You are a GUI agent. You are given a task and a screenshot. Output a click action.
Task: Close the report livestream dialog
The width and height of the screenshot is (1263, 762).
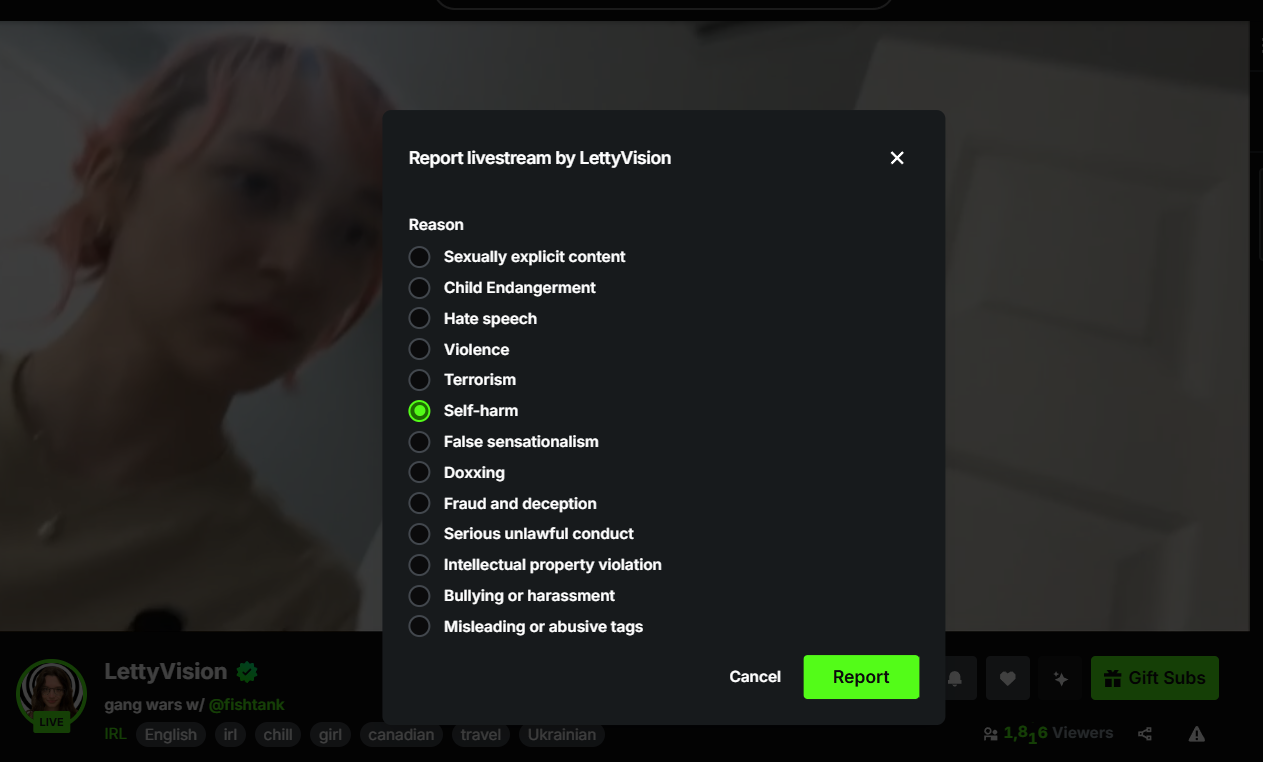pyautogui.click(x=897, y=158)
